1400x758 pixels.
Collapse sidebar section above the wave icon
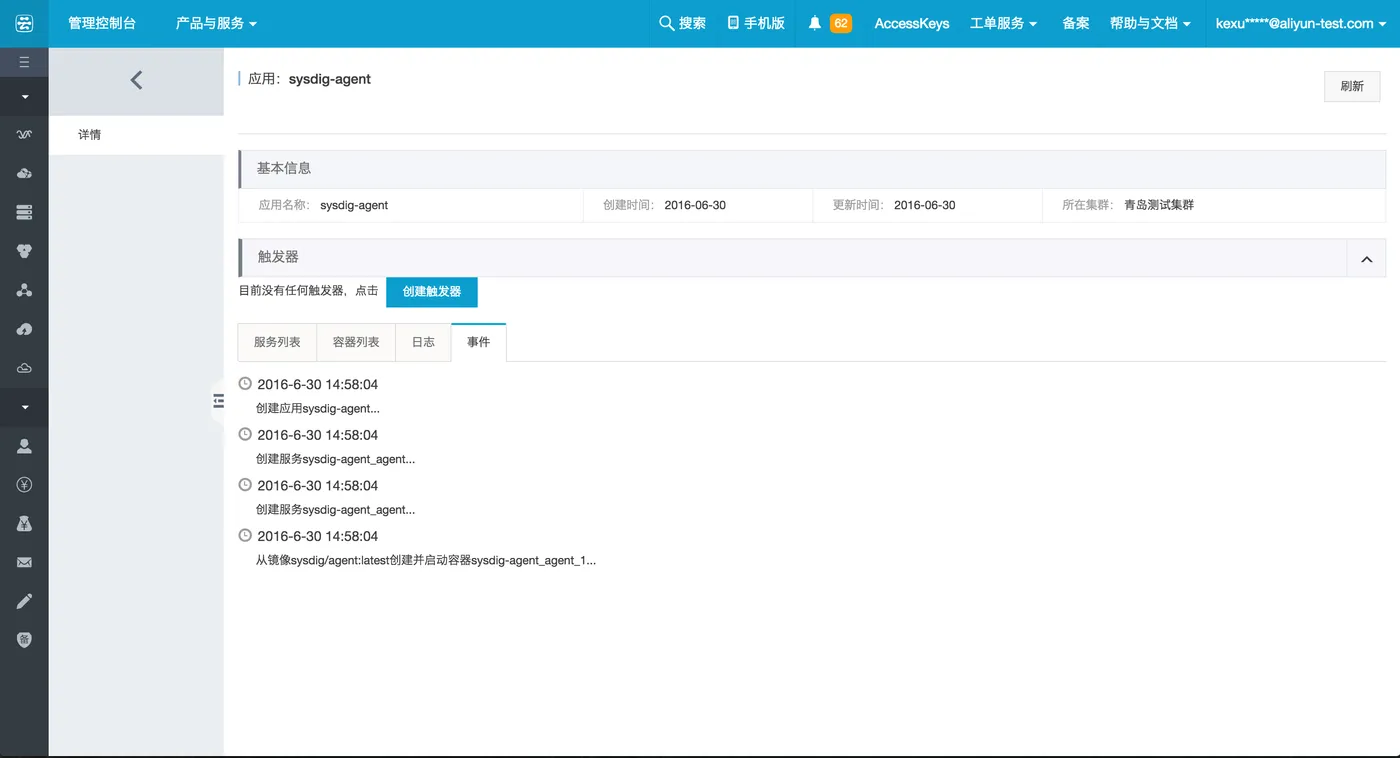[24, 97]
